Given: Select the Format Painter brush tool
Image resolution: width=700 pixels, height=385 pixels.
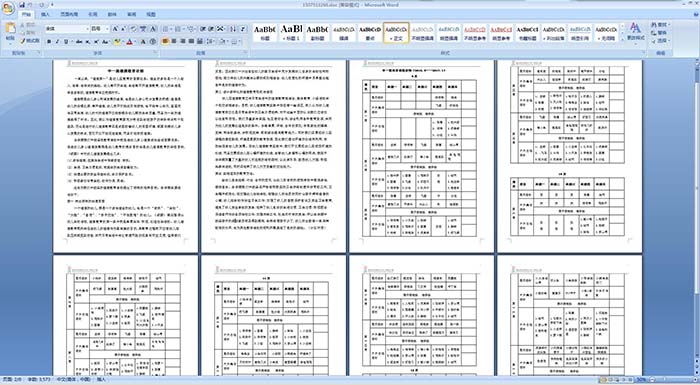Looking at the screenshot, I should point(29,41).
